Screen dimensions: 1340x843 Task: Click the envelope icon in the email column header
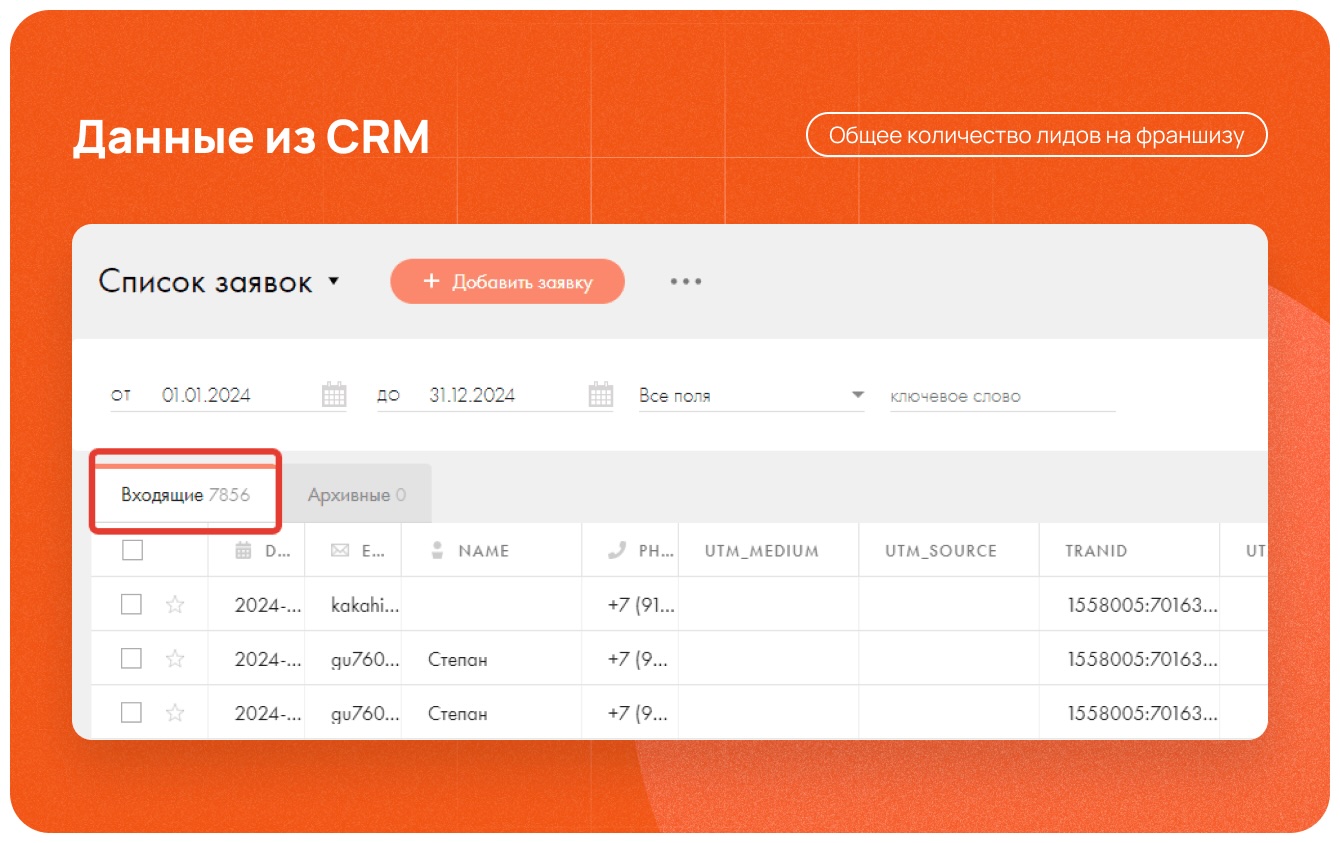tap(340, 550)
